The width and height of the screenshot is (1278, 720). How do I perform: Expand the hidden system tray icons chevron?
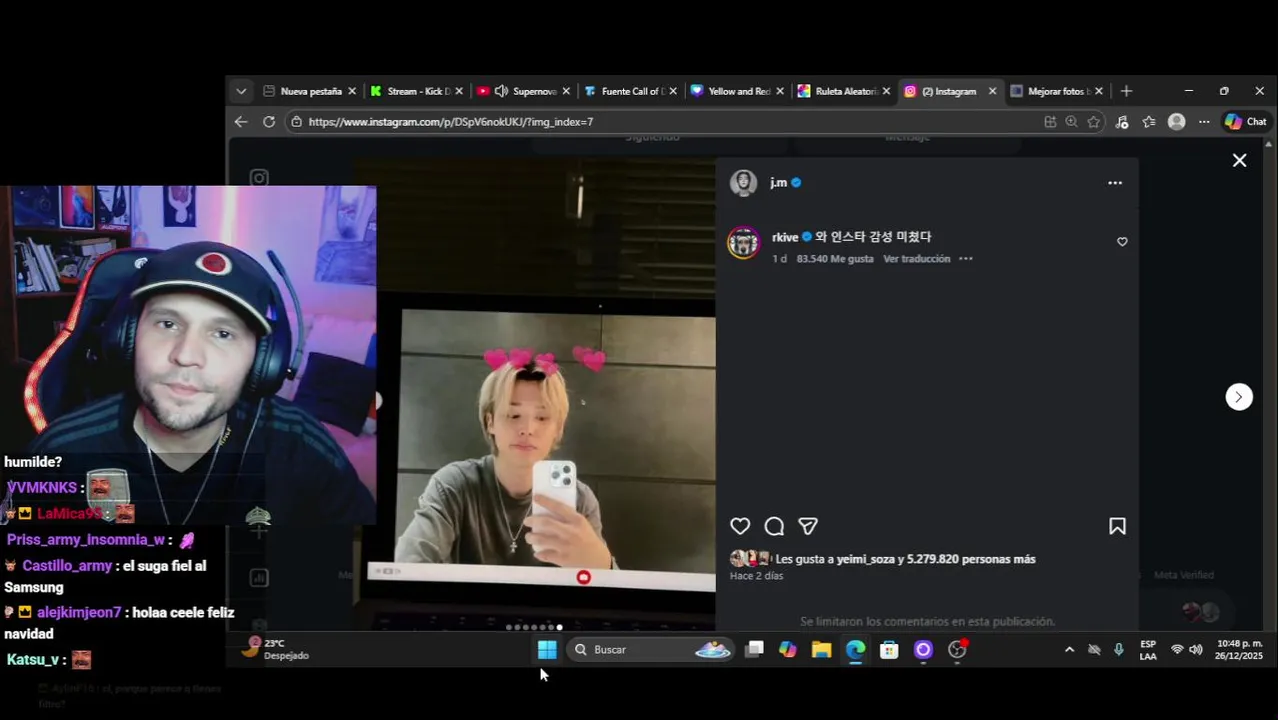coord(1069,650)
